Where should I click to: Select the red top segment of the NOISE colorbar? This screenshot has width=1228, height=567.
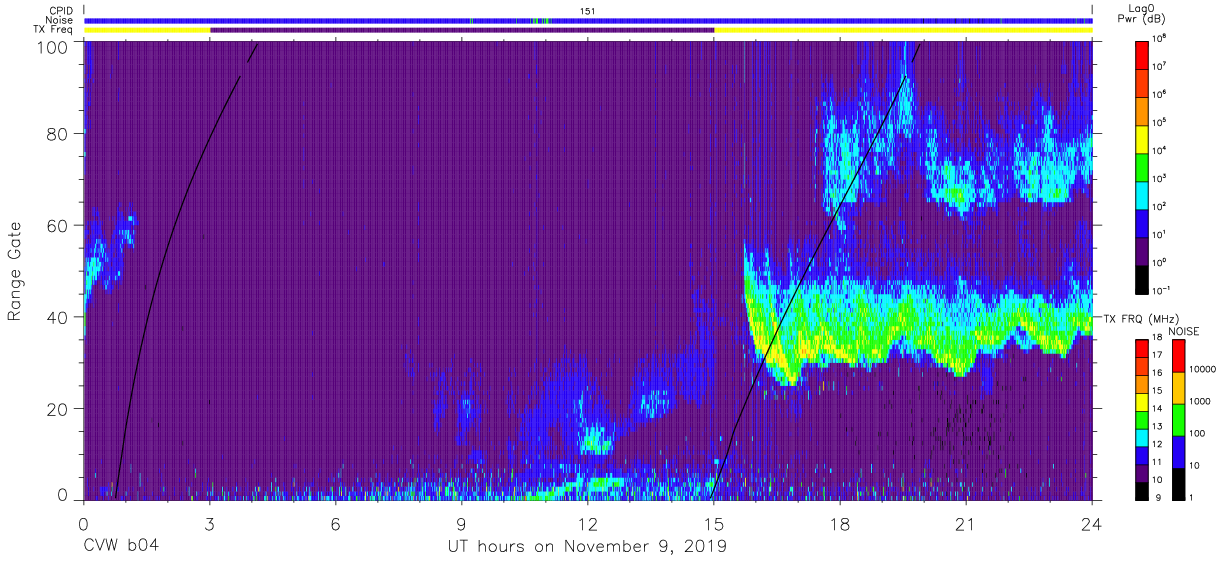tap(1178, 356)
